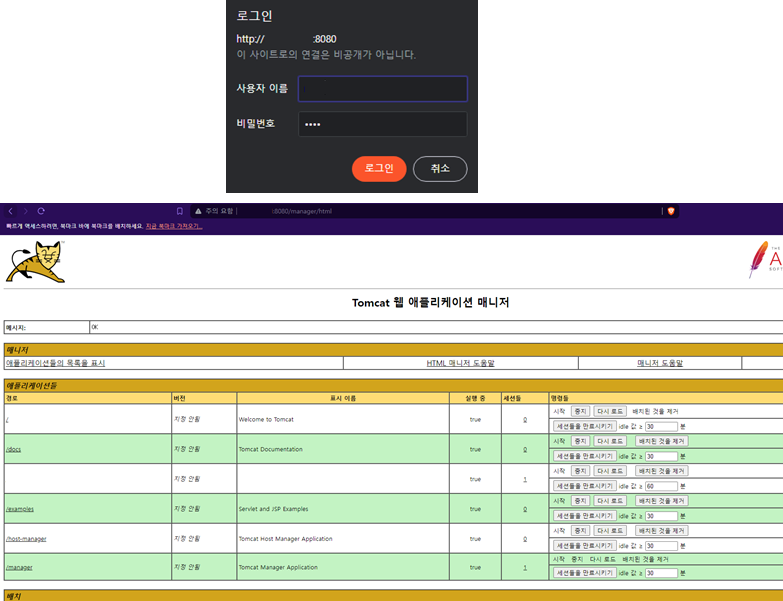Click the bookmark icon beside the address bar

[x=180, y=211]
